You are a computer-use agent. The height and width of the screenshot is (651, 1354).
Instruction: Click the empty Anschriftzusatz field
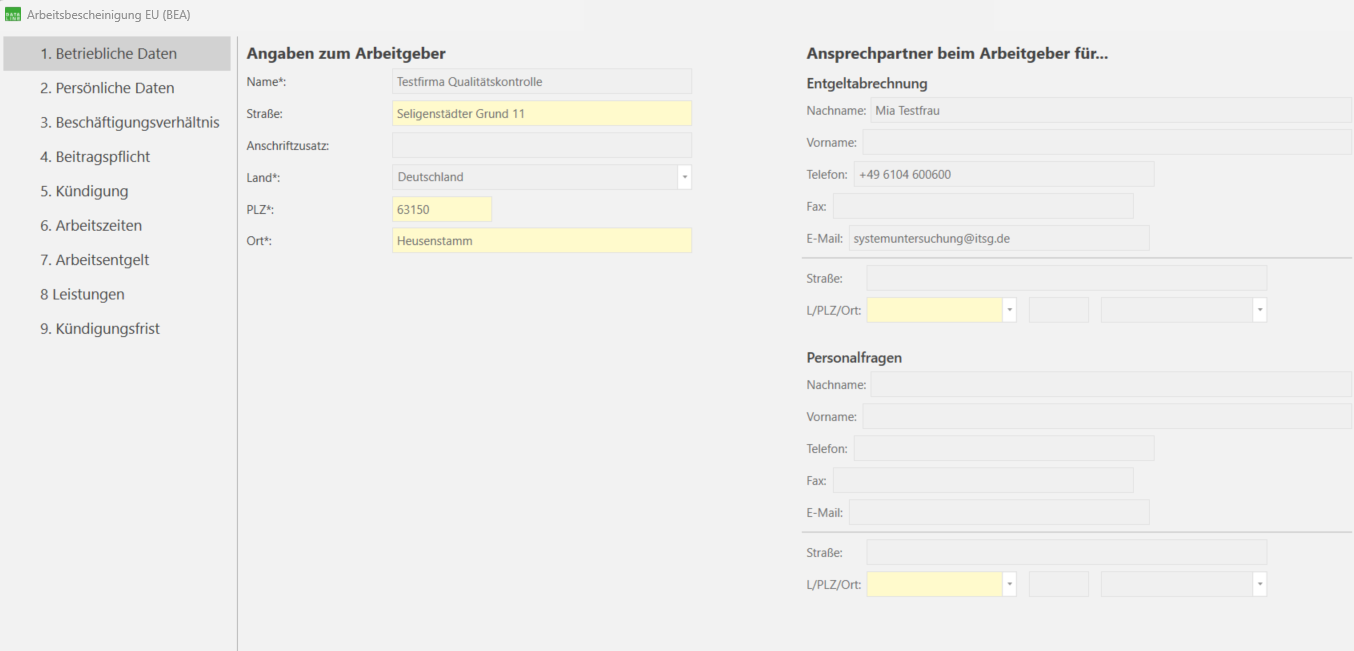(x=542, y=145)
